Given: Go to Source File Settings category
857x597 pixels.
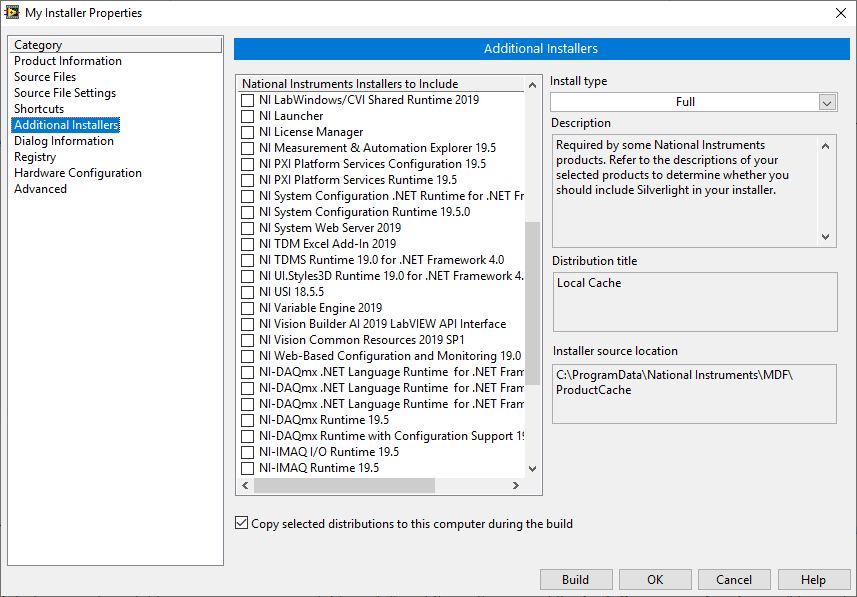Looking at the screenshot, I should tap(65, 93).
